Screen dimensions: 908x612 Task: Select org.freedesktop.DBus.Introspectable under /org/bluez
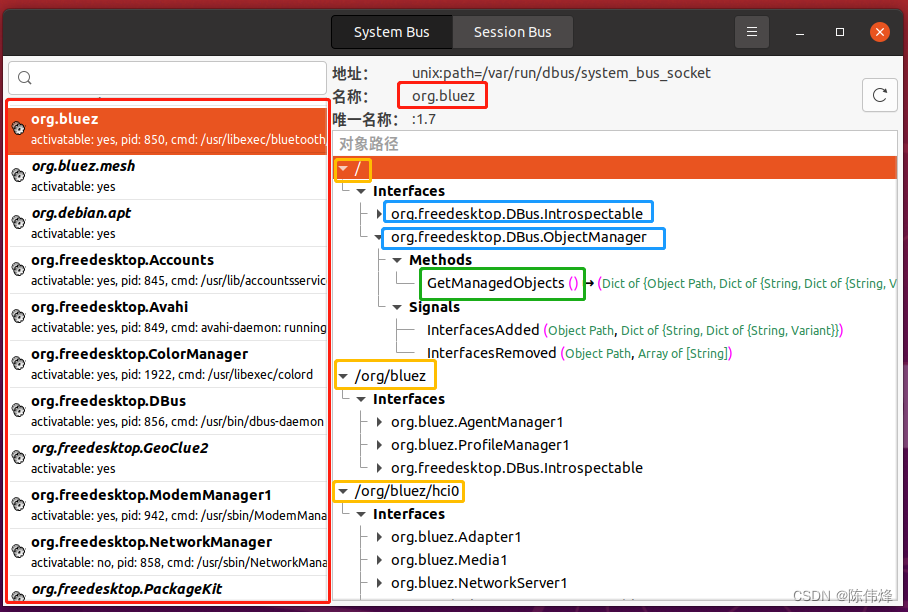(517, 468)
